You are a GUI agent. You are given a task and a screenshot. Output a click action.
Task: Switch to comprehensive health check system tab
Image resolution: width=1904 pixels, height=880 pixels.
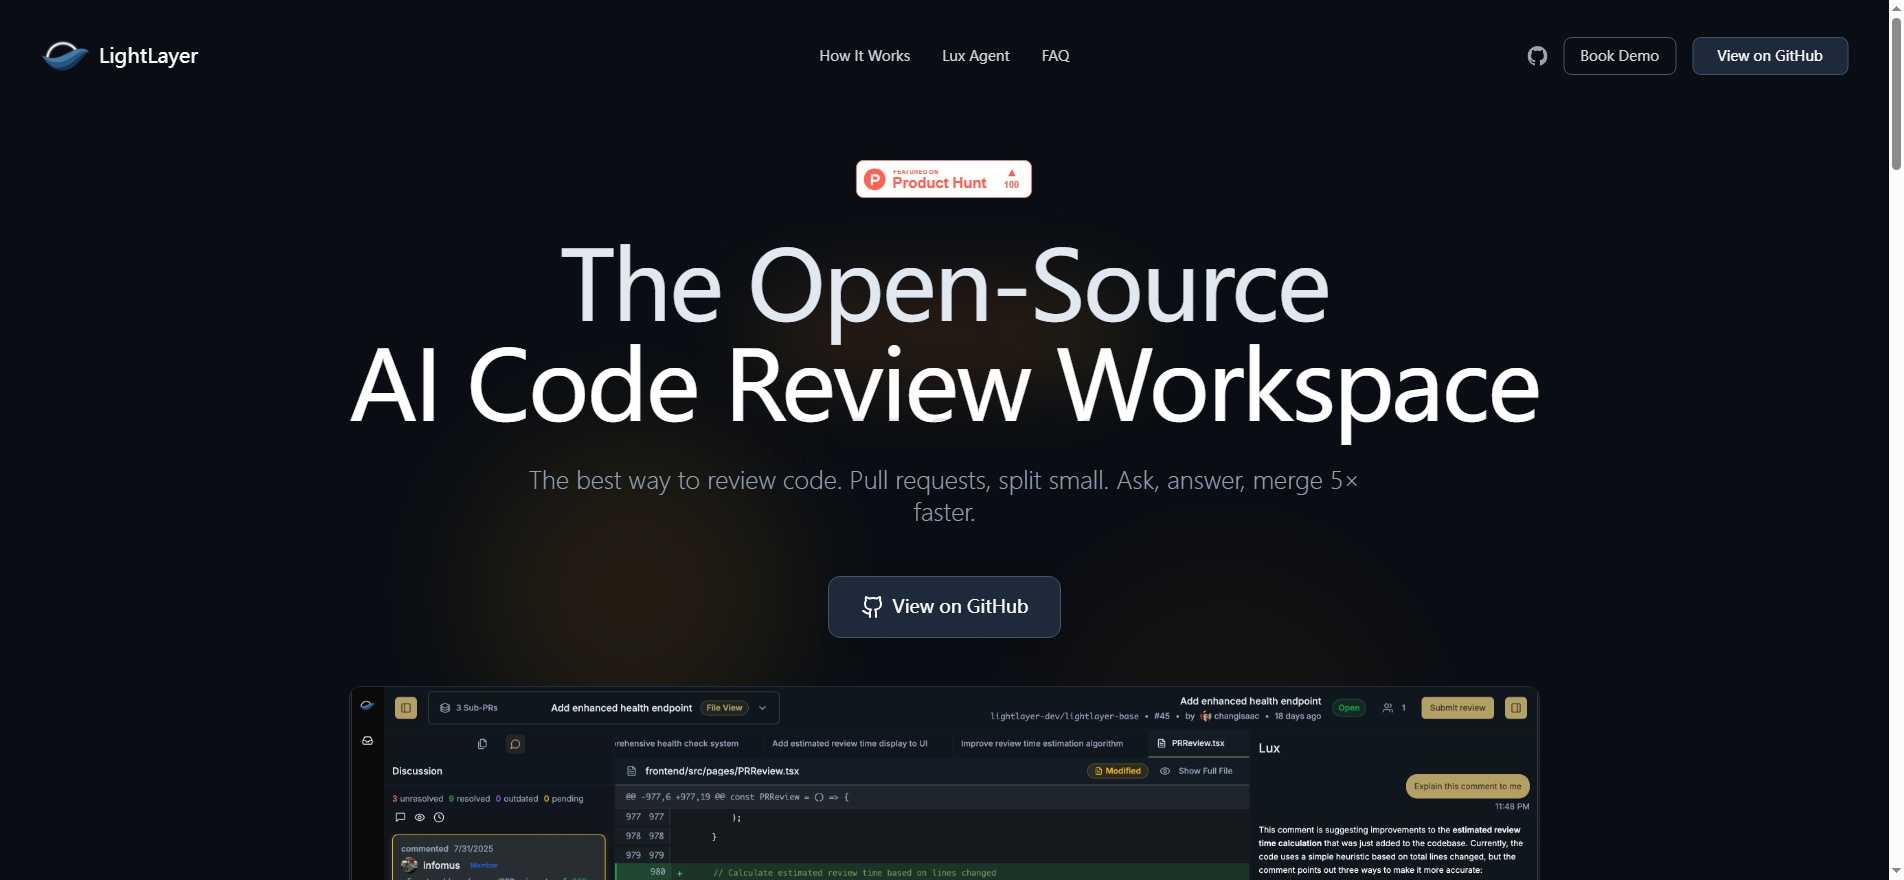click(x=677, y=743)
